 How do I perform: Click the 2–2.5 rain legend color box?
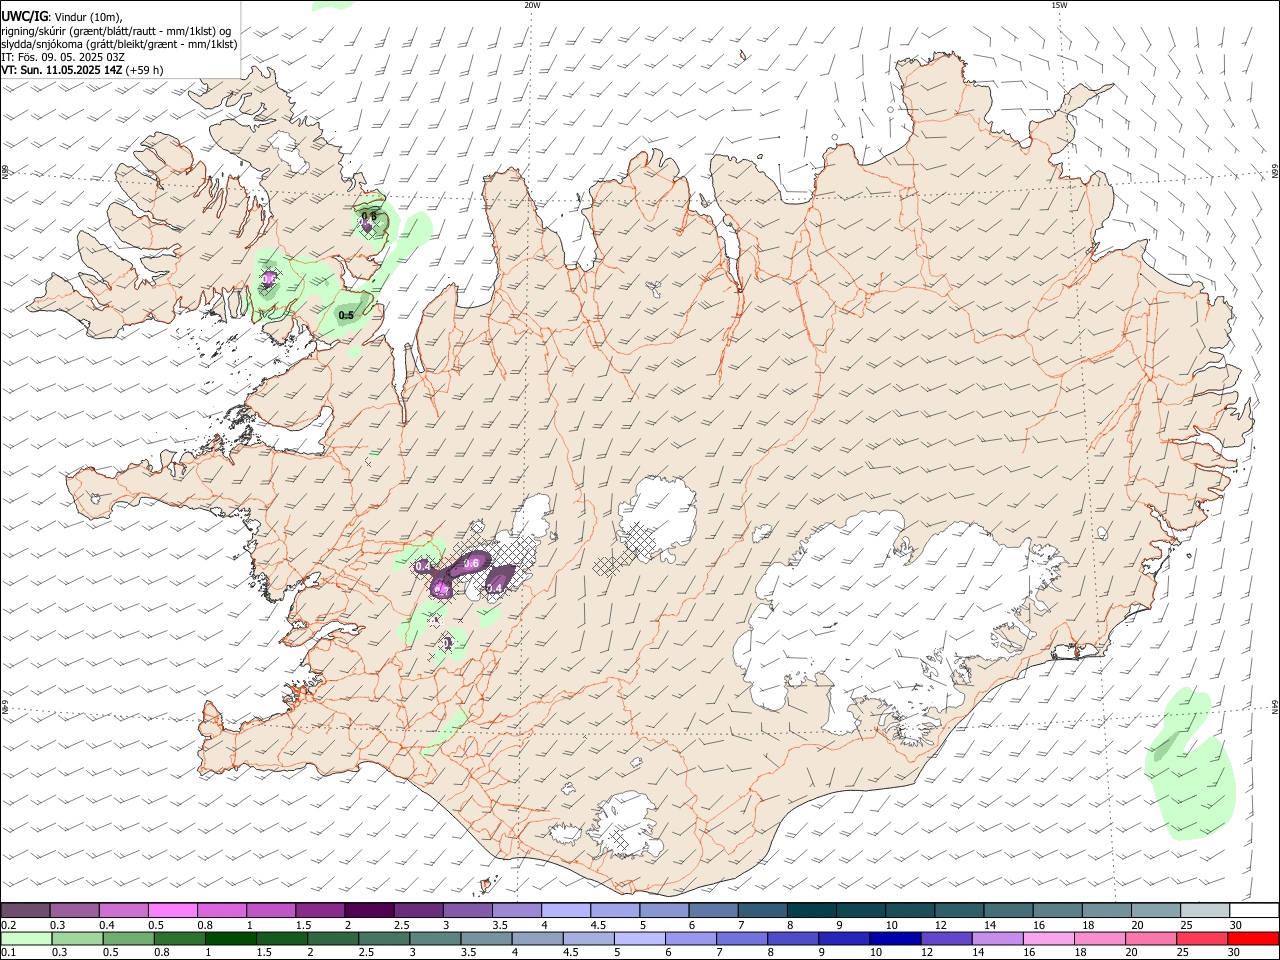click(x=332, y=938)
